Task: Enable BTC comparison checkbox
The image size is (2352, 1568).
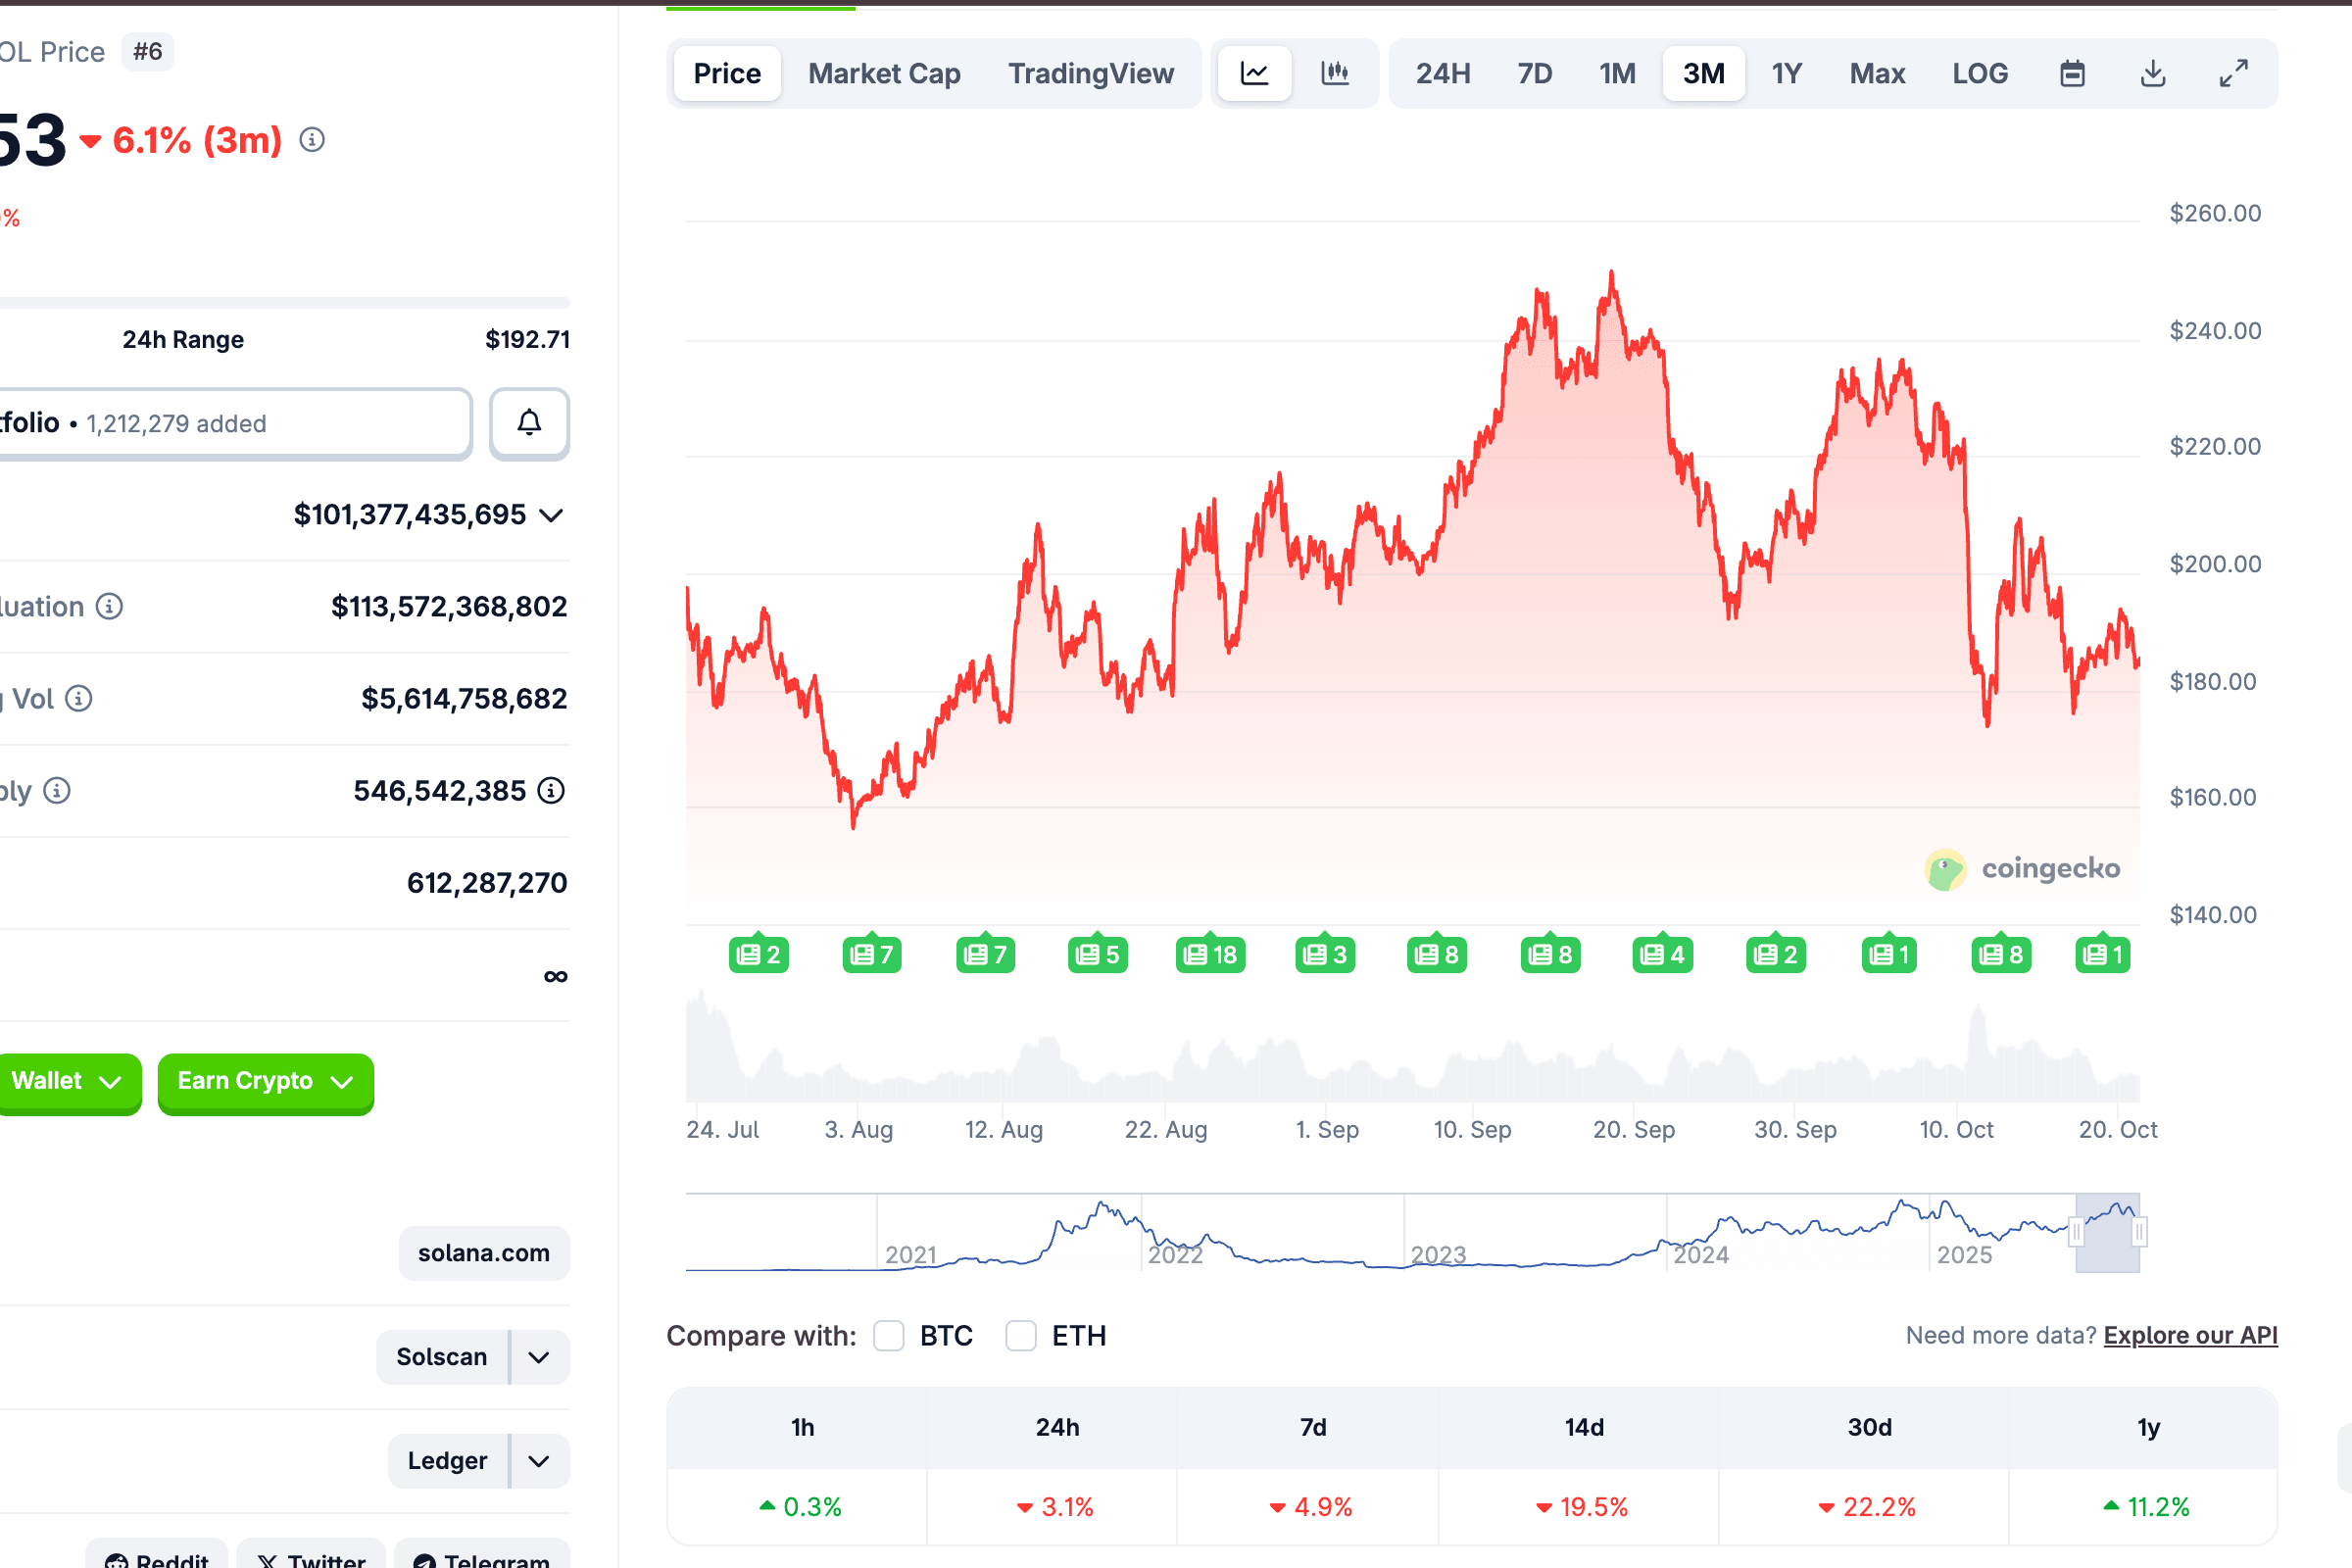Action: point(888,1336)
